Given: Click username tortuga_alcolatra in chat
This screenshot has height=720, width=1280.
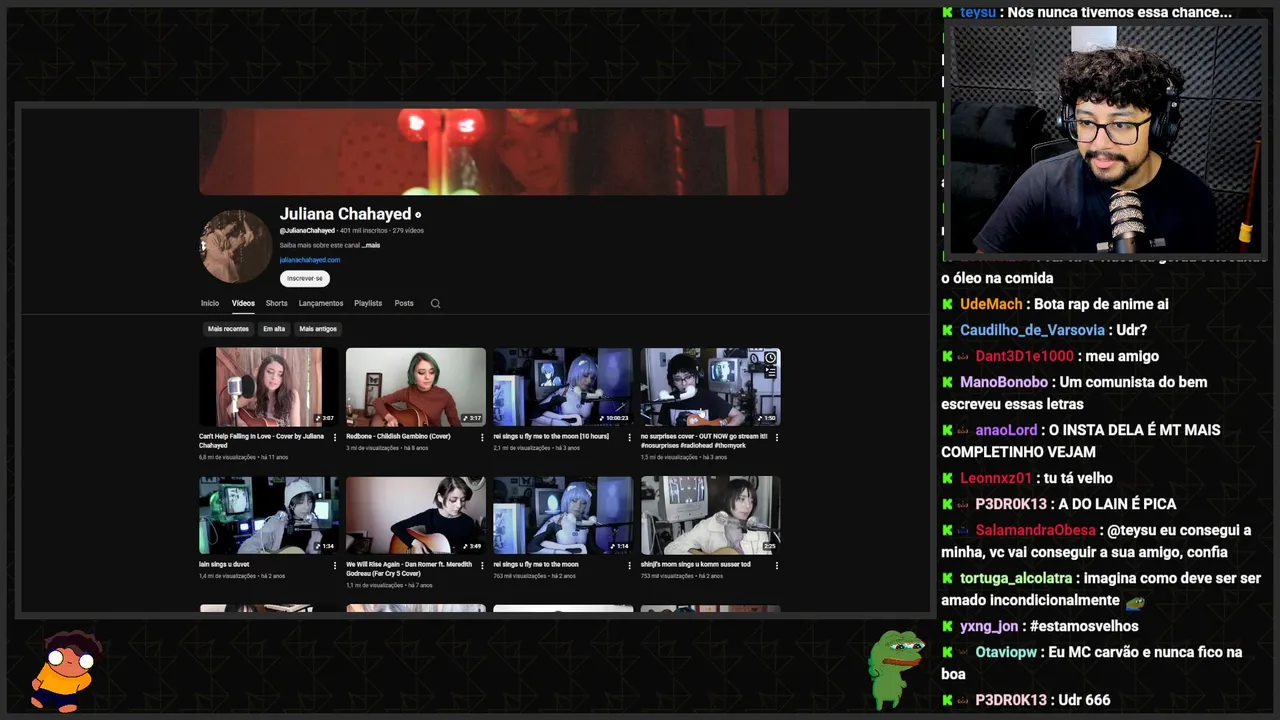Looking at the screenshot, I should click(x=1017, y=578).
